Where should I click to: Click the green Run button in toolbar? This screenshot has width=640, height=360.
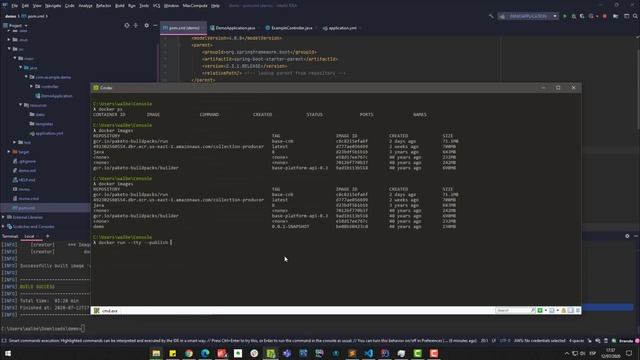(x=565, y=16)
